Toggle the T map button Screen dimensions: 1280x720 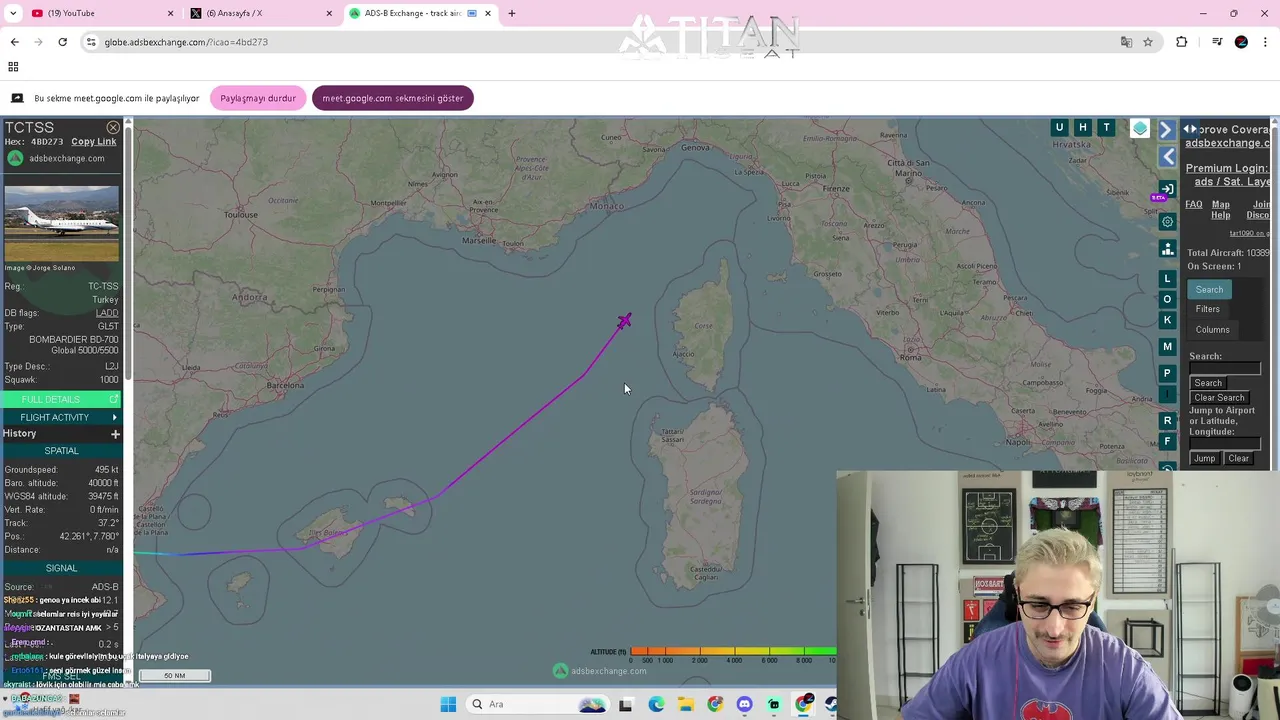pos(1107,127)
